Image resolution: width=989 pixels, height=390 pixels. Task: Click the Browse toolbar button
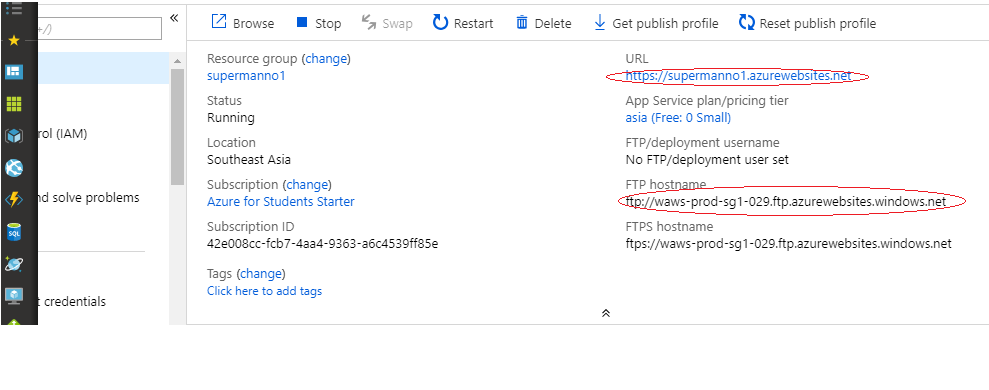click(x=243, y=23)
